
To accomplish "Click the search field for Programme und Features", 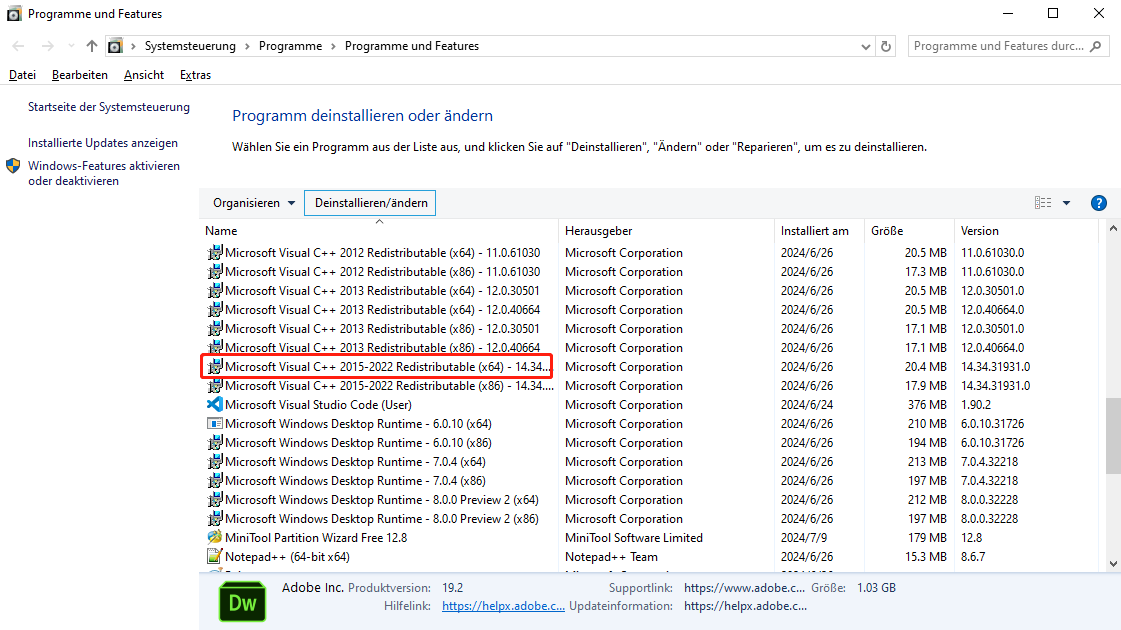I will pyautogui.click(x=1000, y=45).
